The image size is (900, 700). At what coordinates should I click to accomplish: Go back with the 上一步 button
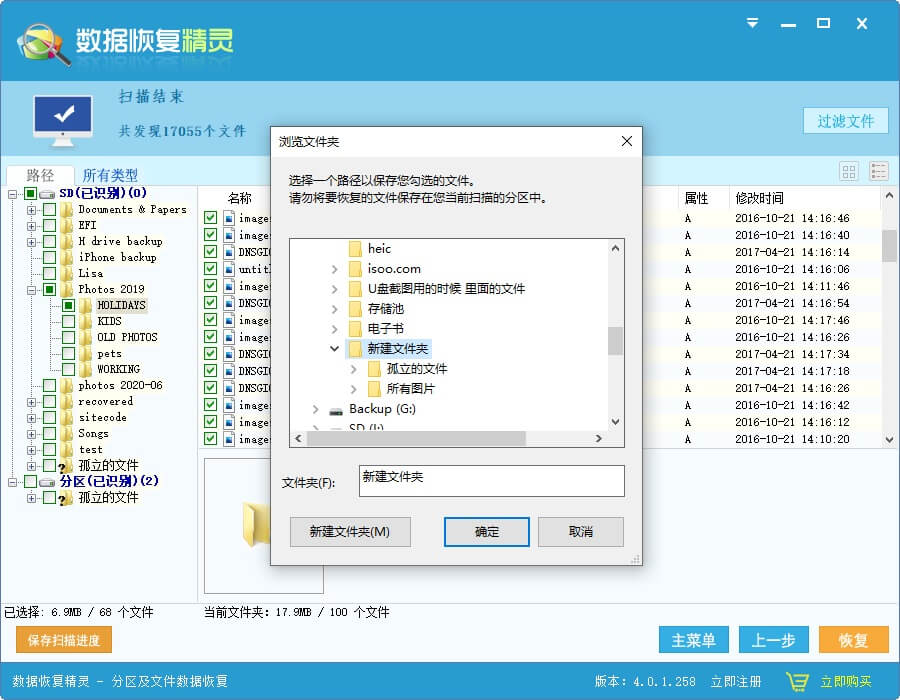pos(774,640)
